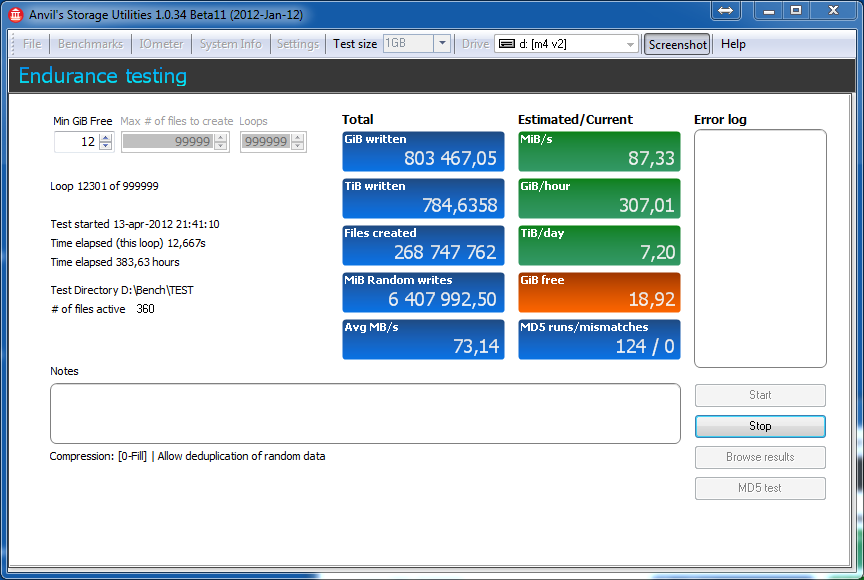Click the Avg MB/s tile
Image resolution: width=864 pixels, height=580 pixels.
[x=423, y=339]
